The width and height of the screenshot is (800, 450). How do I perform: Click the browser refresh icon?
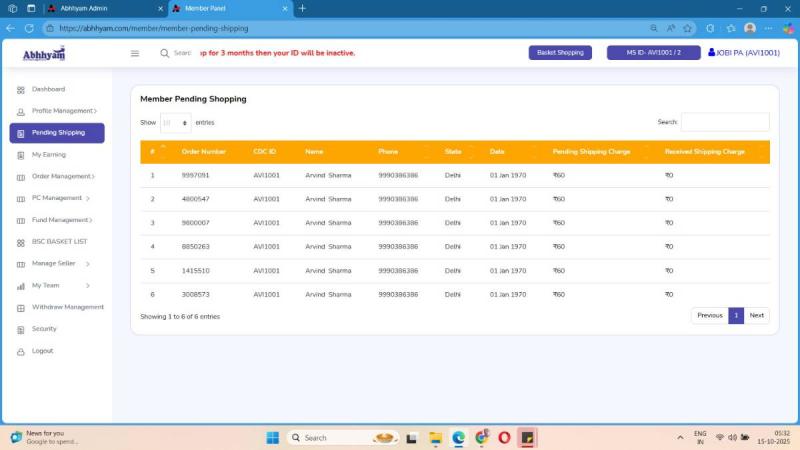(29, 28)
